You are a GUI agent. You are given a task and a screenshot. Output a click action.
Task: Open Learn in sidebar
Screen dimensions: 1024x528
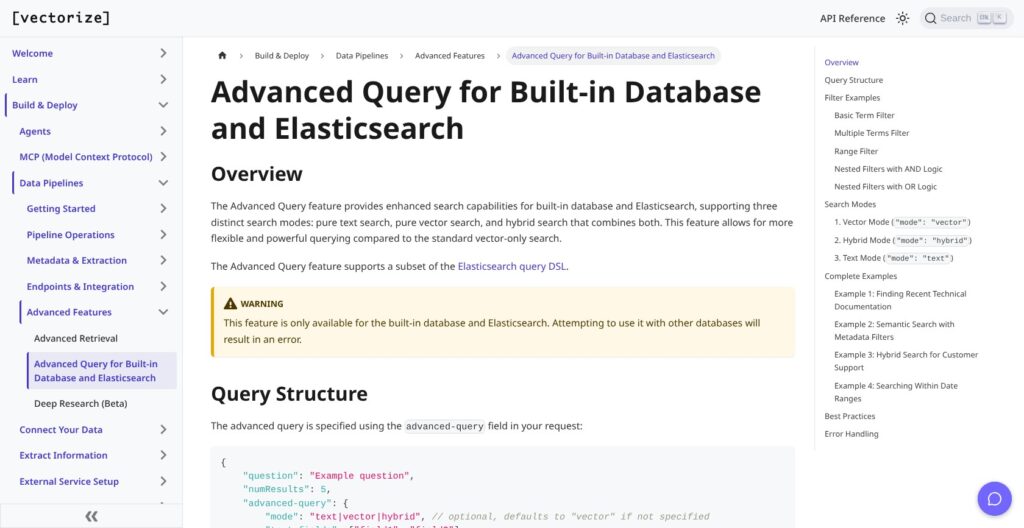coord(25,80)
